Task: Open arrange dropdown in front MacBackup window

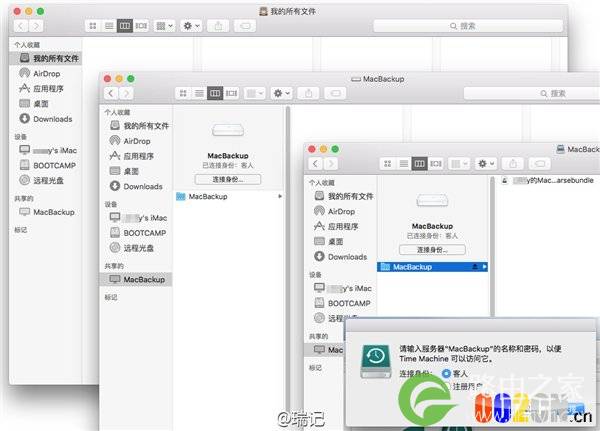Action: (459, 163)
